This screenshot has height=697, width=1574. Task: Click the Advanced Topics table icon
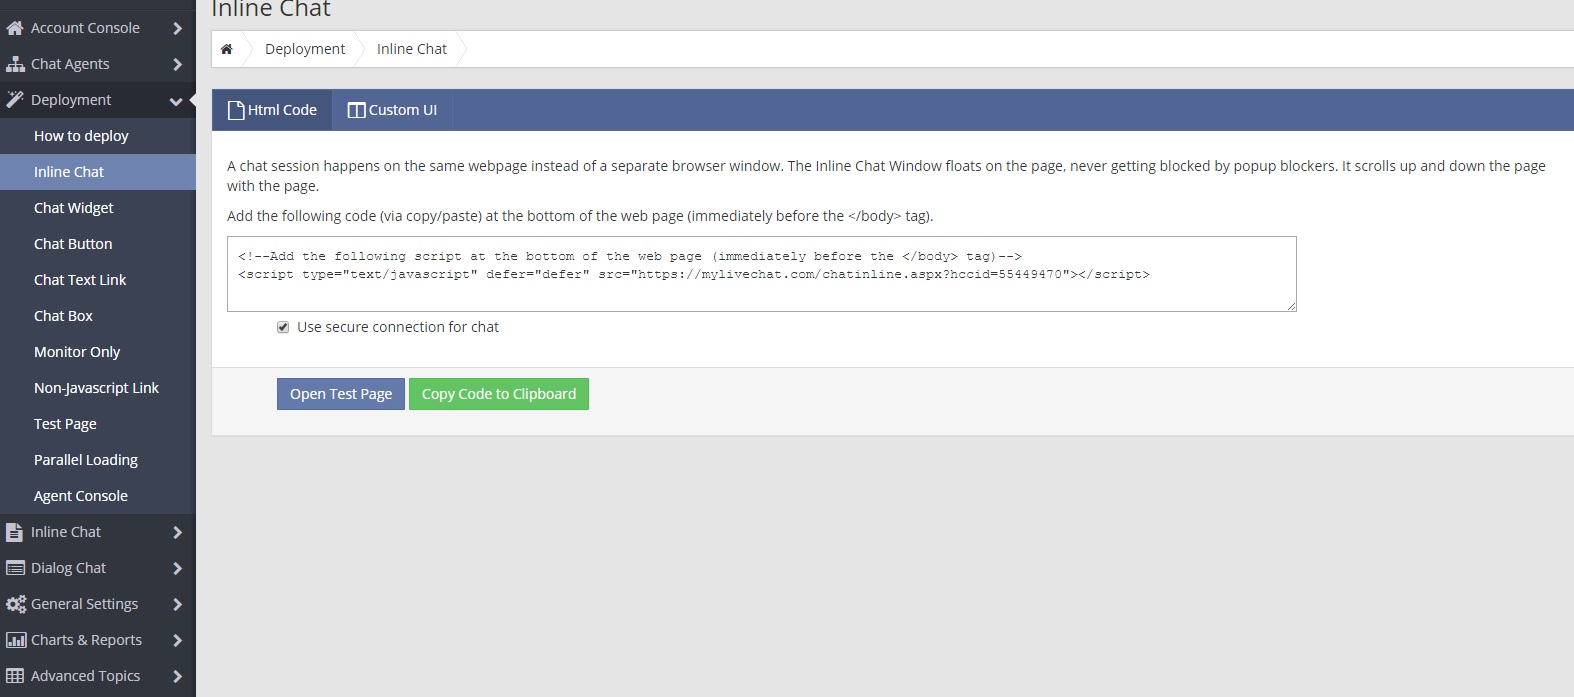(15, 676)
